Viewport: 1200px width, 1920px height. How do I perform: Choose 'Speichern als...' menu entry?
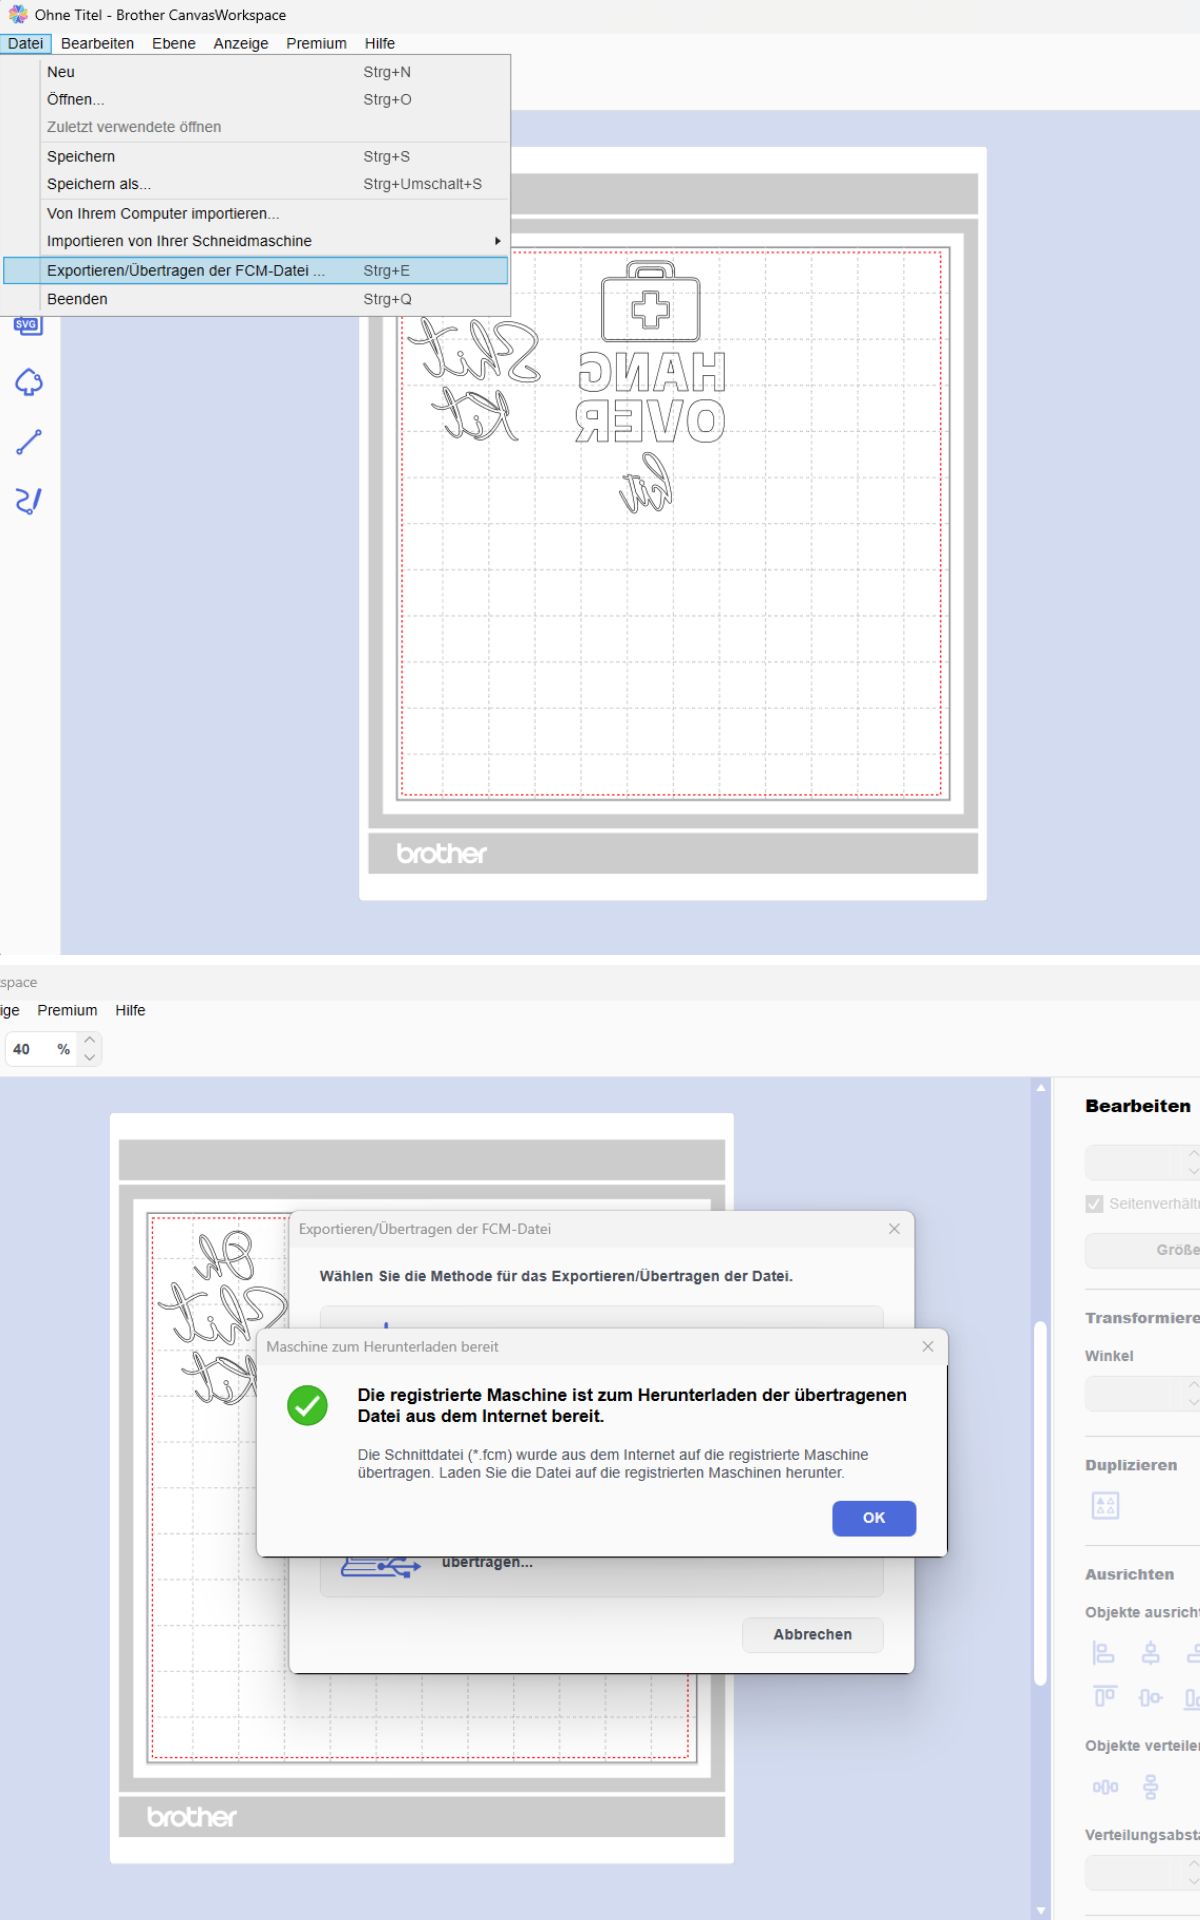(256, 184)
